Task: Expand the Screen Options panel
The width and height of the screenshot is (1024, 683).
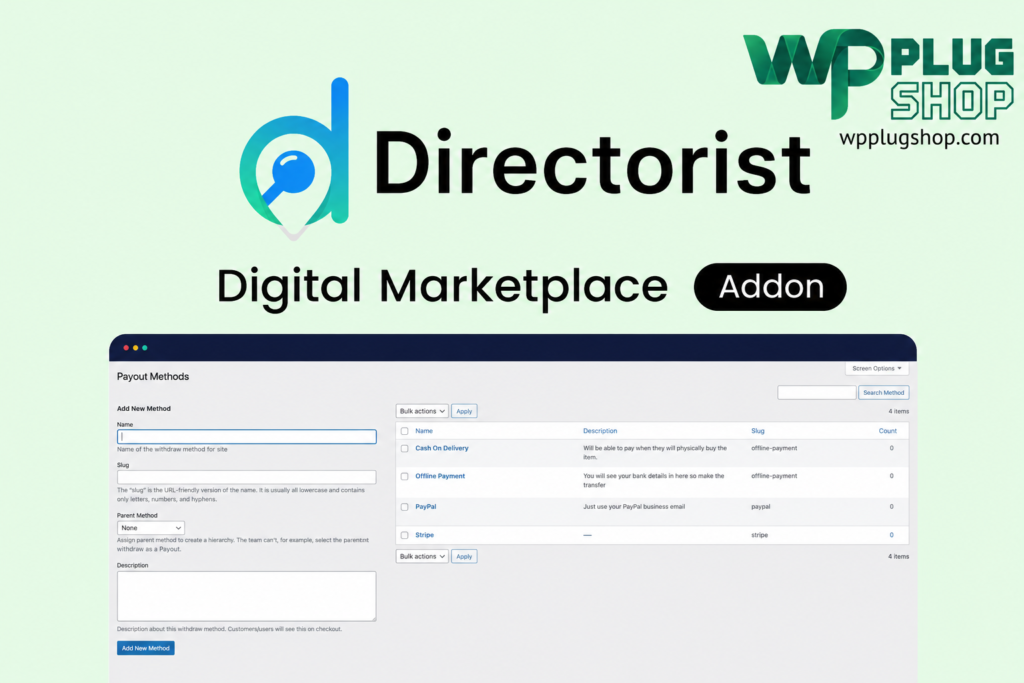Action: click(x=876, y=368)
